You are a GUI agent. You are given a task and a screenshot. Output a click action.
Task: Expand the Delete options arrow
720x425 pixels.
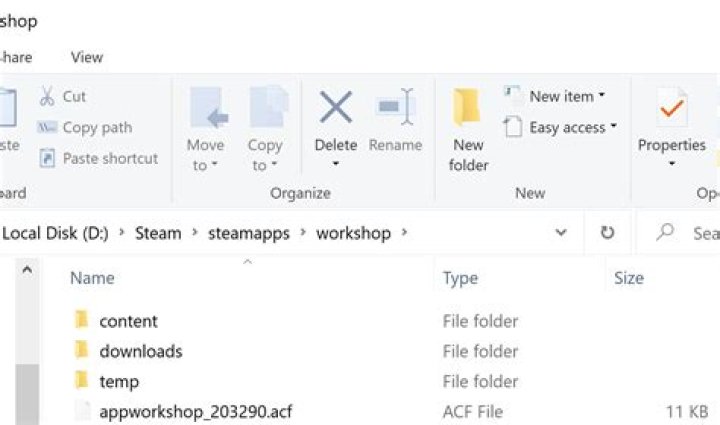tap(336, 163)
